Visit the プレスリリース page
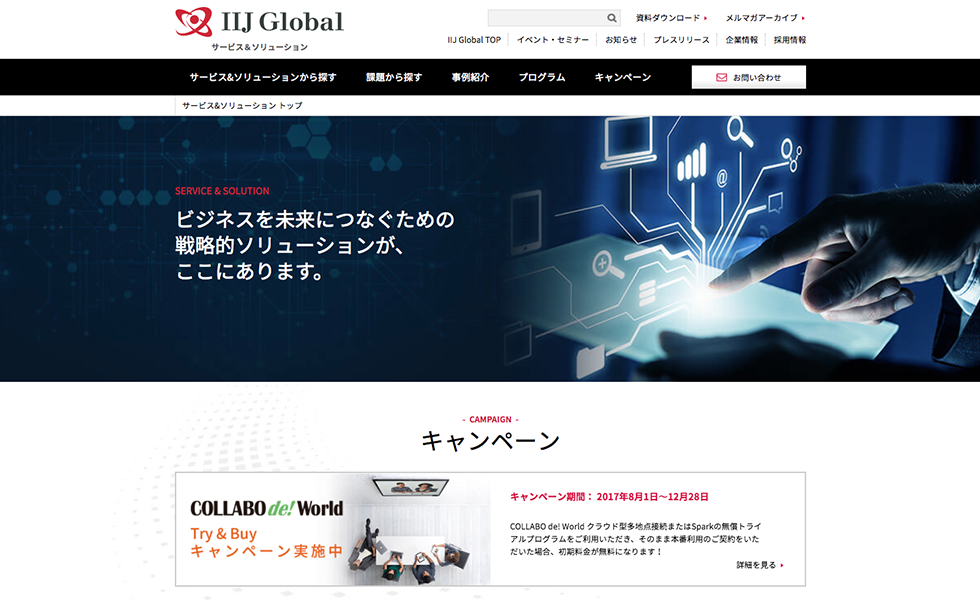 (681, 40)
